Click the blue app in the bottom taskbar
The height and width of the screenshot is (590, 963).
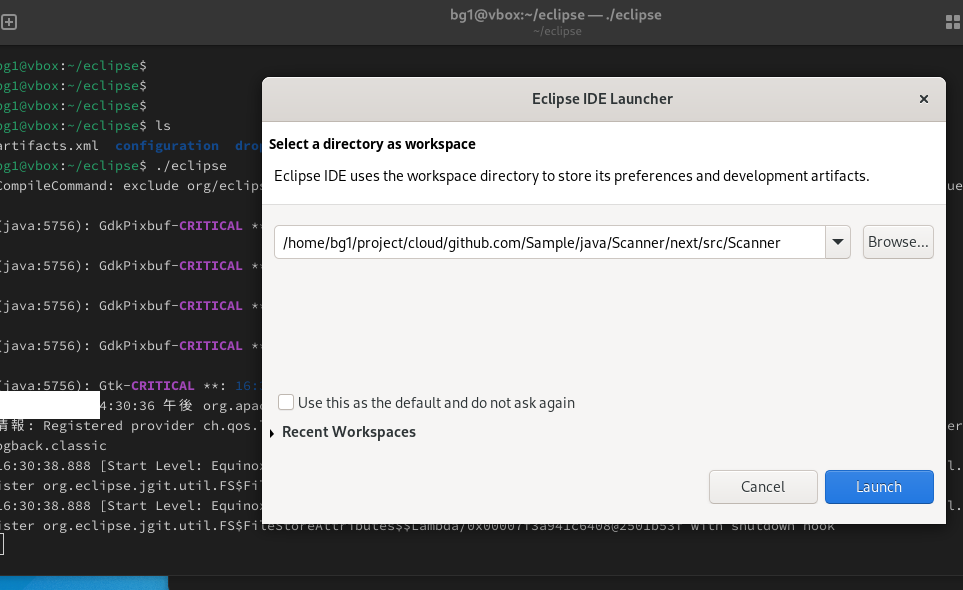click(85, 580)
